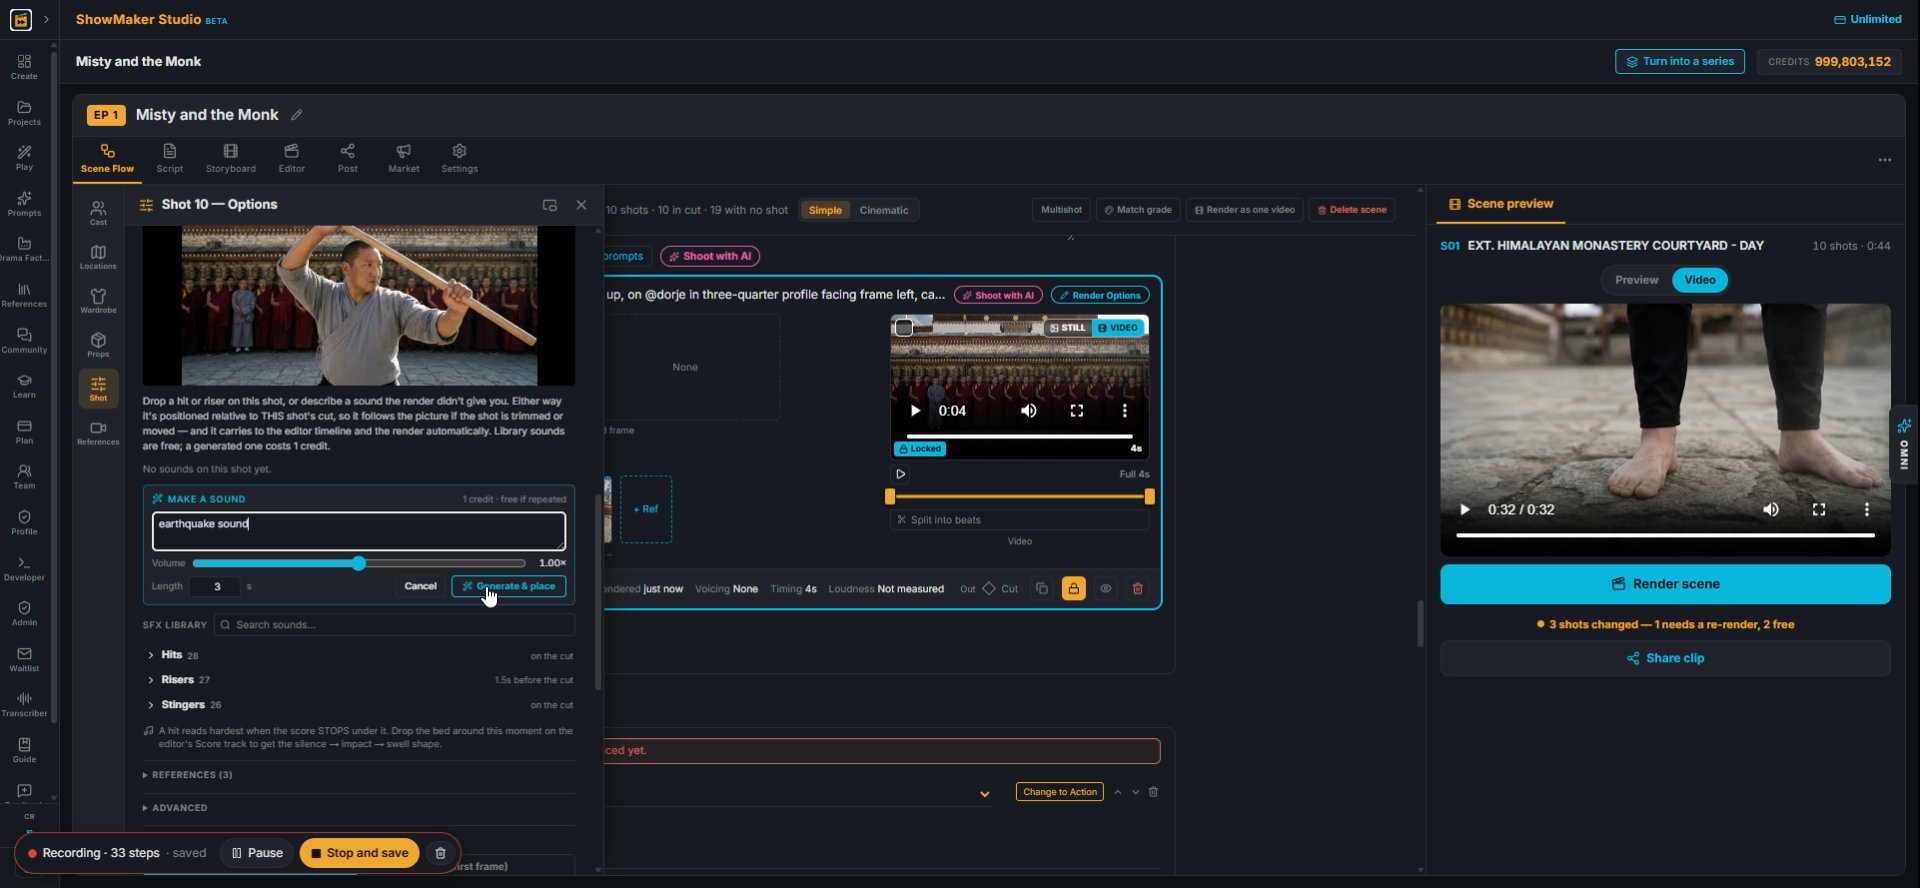Pop out the Shot 10 Options panel

[549, 205]
